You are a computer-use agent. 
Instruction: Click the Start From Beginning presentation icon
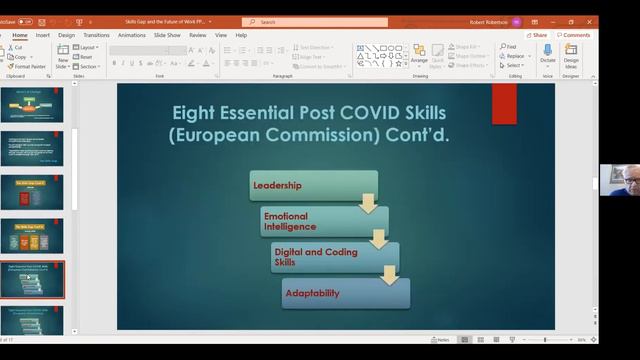tap(79, 22)
